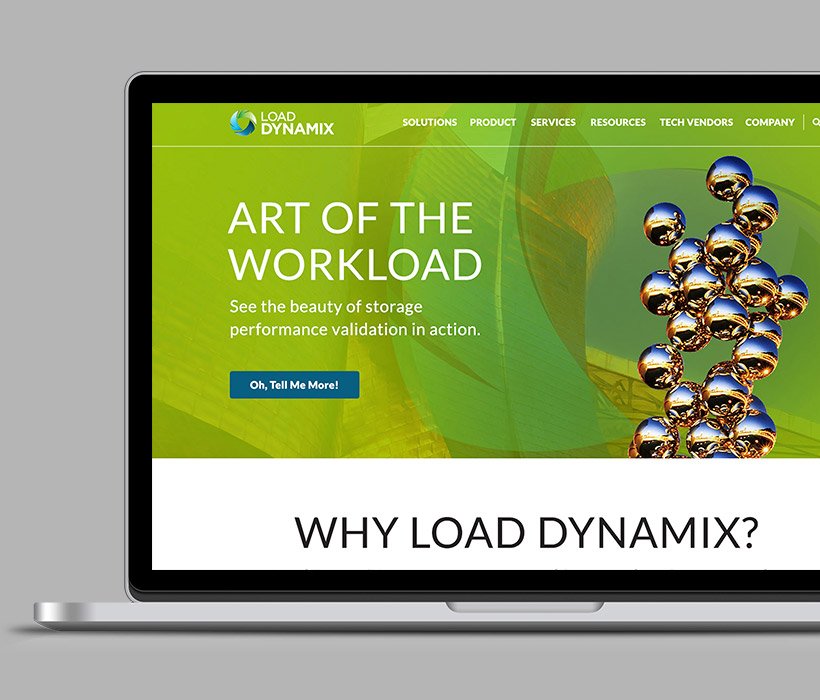Click the Load Dynamix logo
The width and height of the screenshot is (820, 700).
[282, 123]
